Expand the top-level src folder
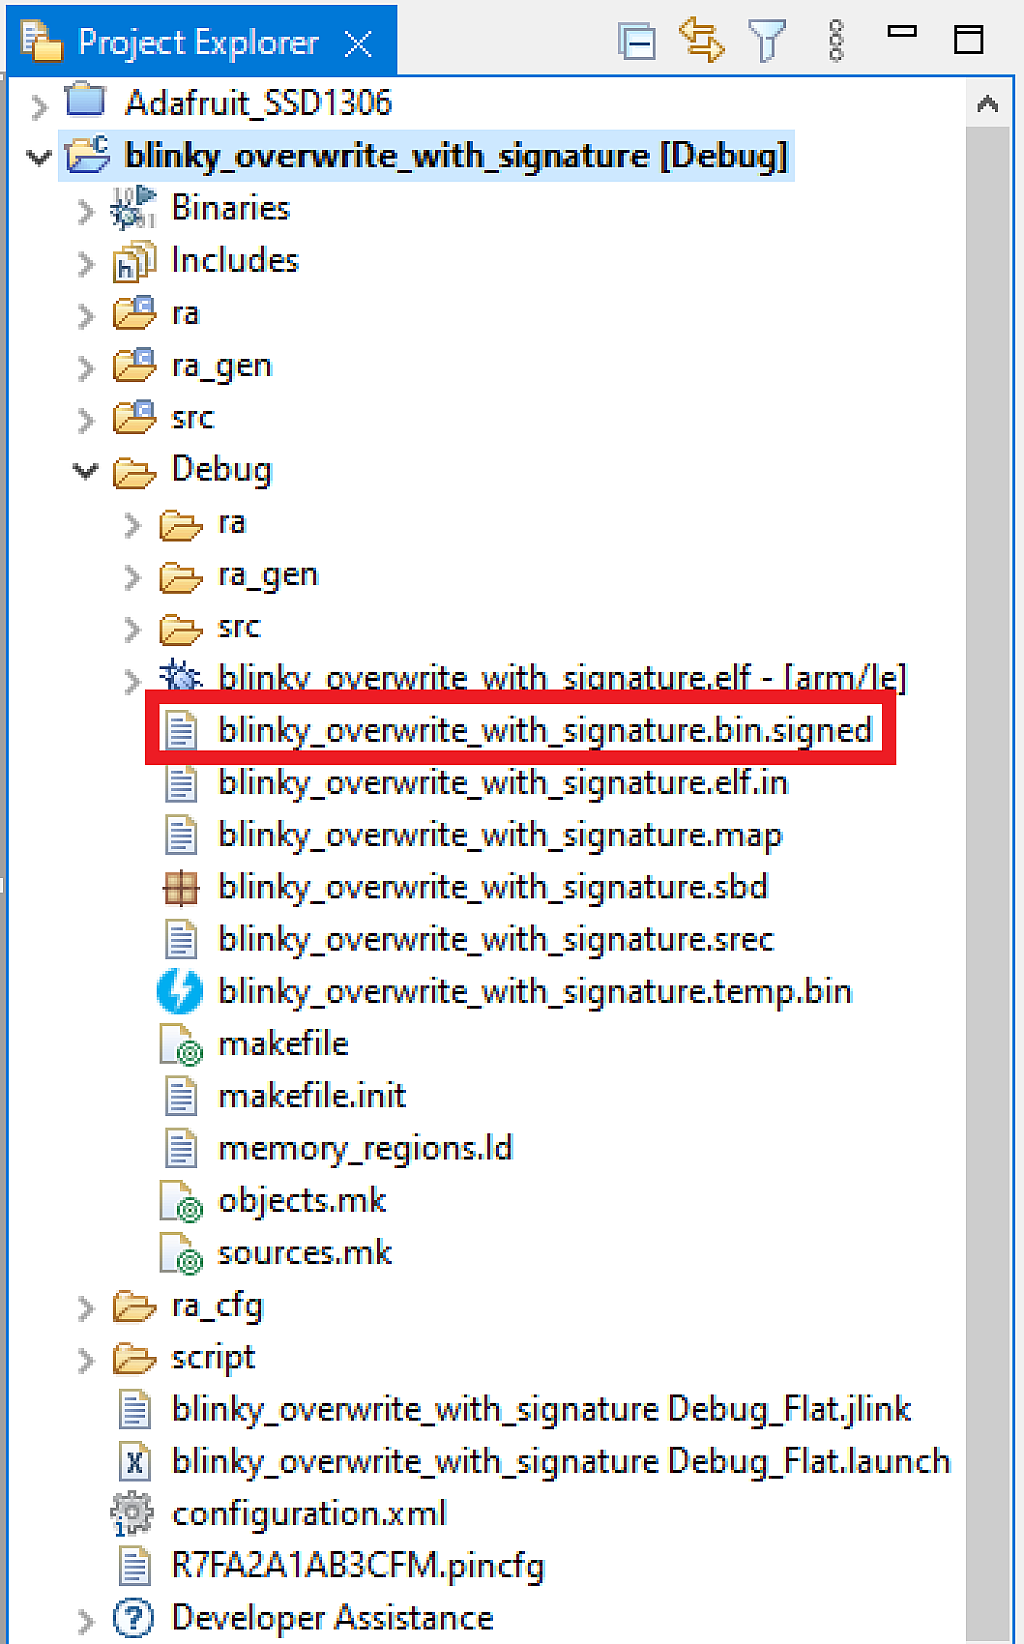This screenshot has height=1644, width=1024. (86, 419)
